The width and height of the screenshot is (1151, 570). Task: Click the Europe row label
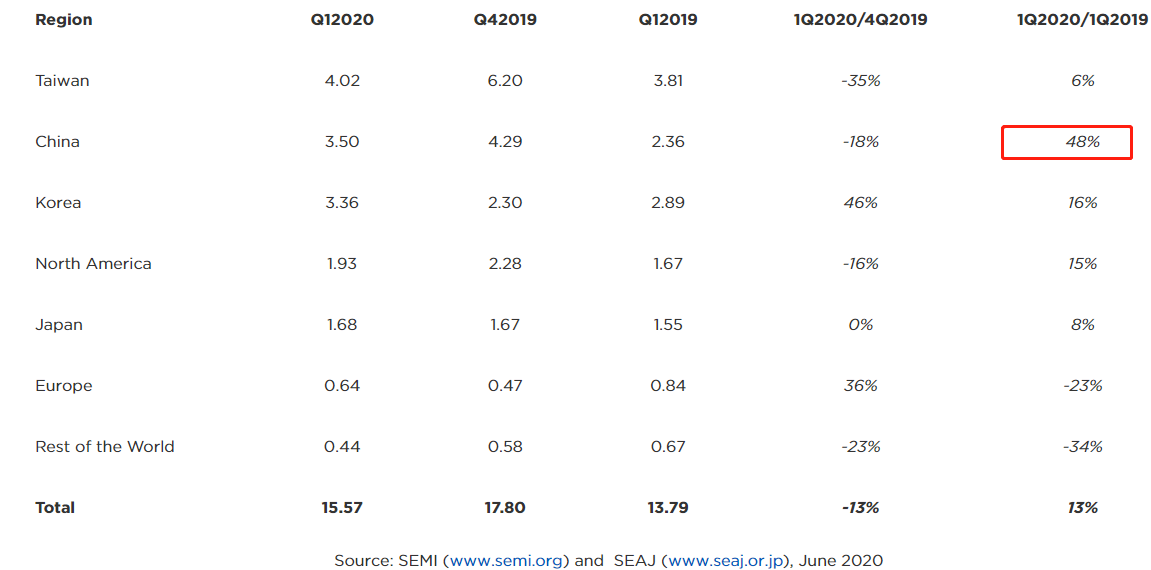63,386
